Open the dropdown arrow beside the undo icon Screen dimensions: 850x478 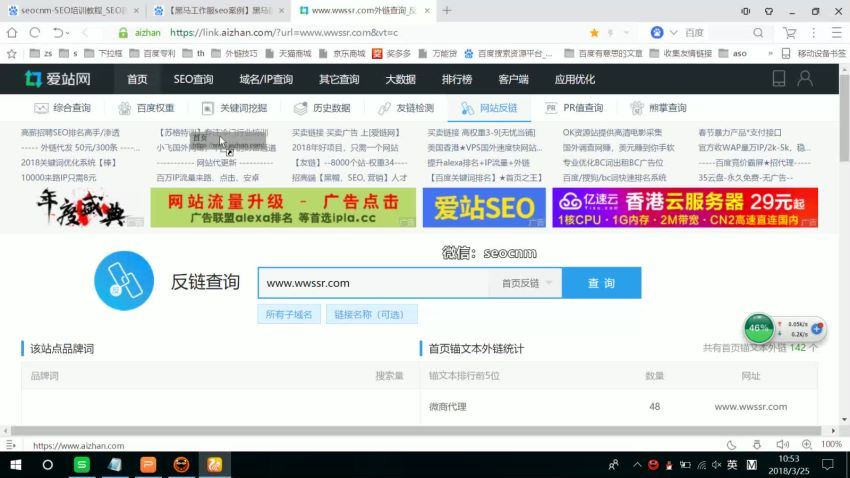(67, 33)
